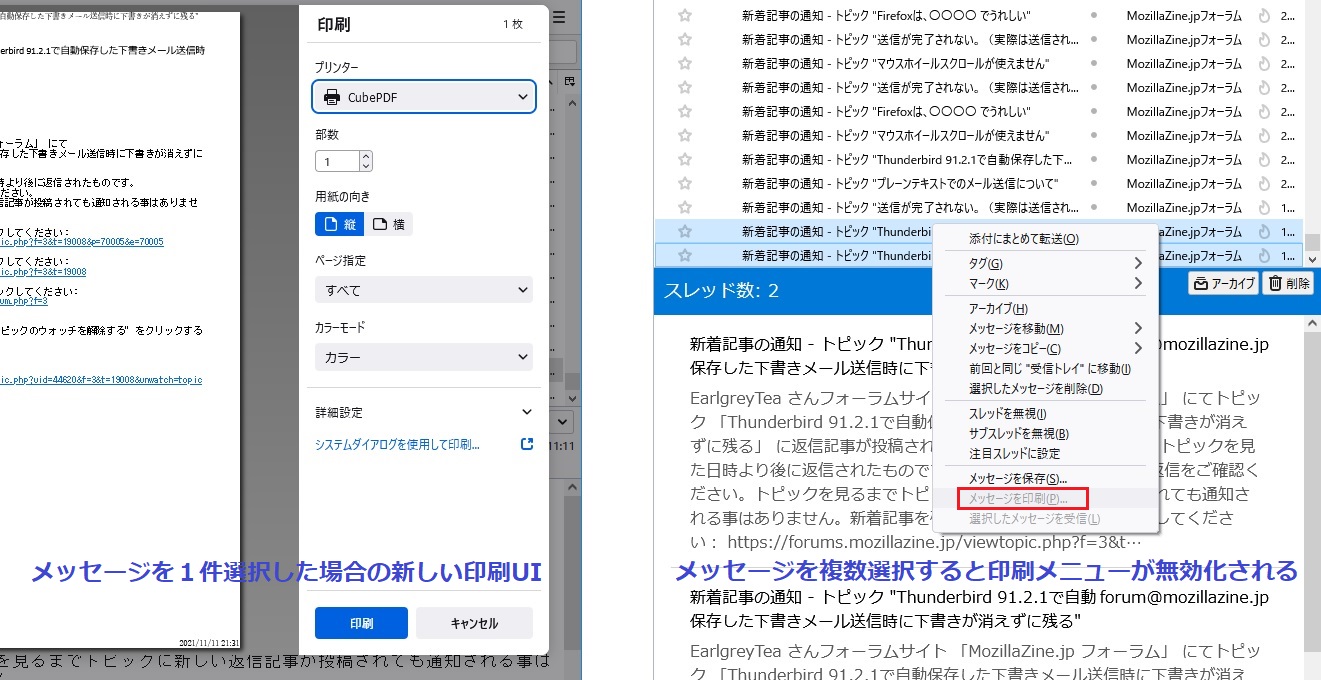The width and height of the screenshot is (1321, 680).
Task: Open the ページ指定 dropdown showing すべて
Action: [x=424, y=290]
